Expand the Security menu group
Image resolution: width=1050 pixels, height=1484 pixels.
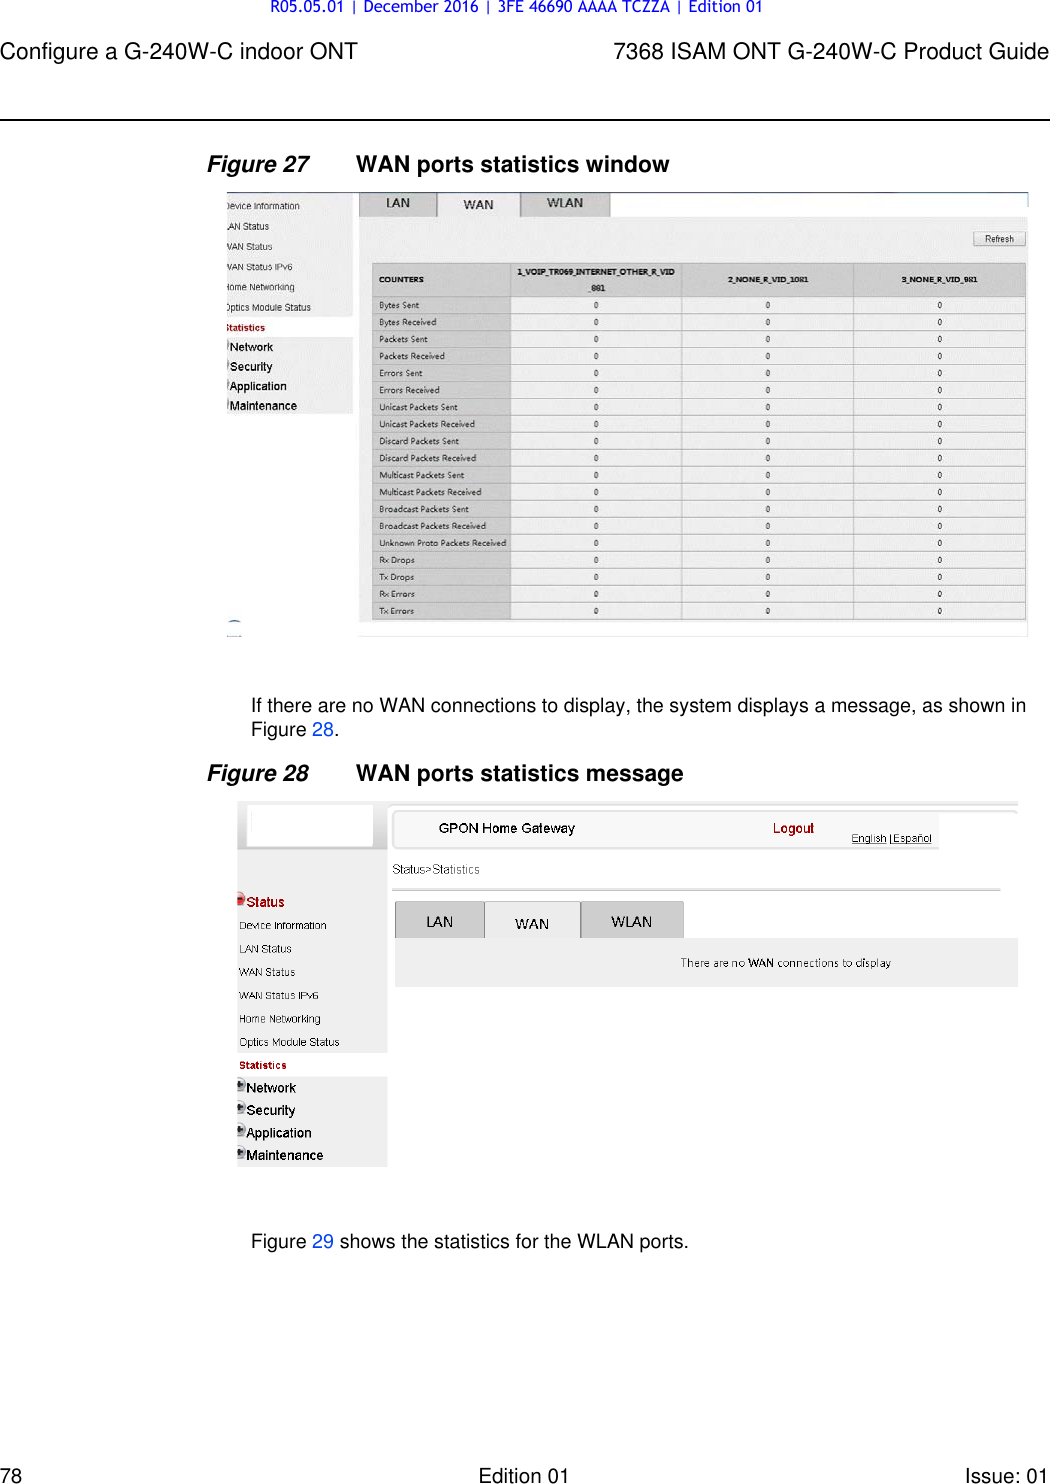pyautogui.click(x=268, y=1110)
